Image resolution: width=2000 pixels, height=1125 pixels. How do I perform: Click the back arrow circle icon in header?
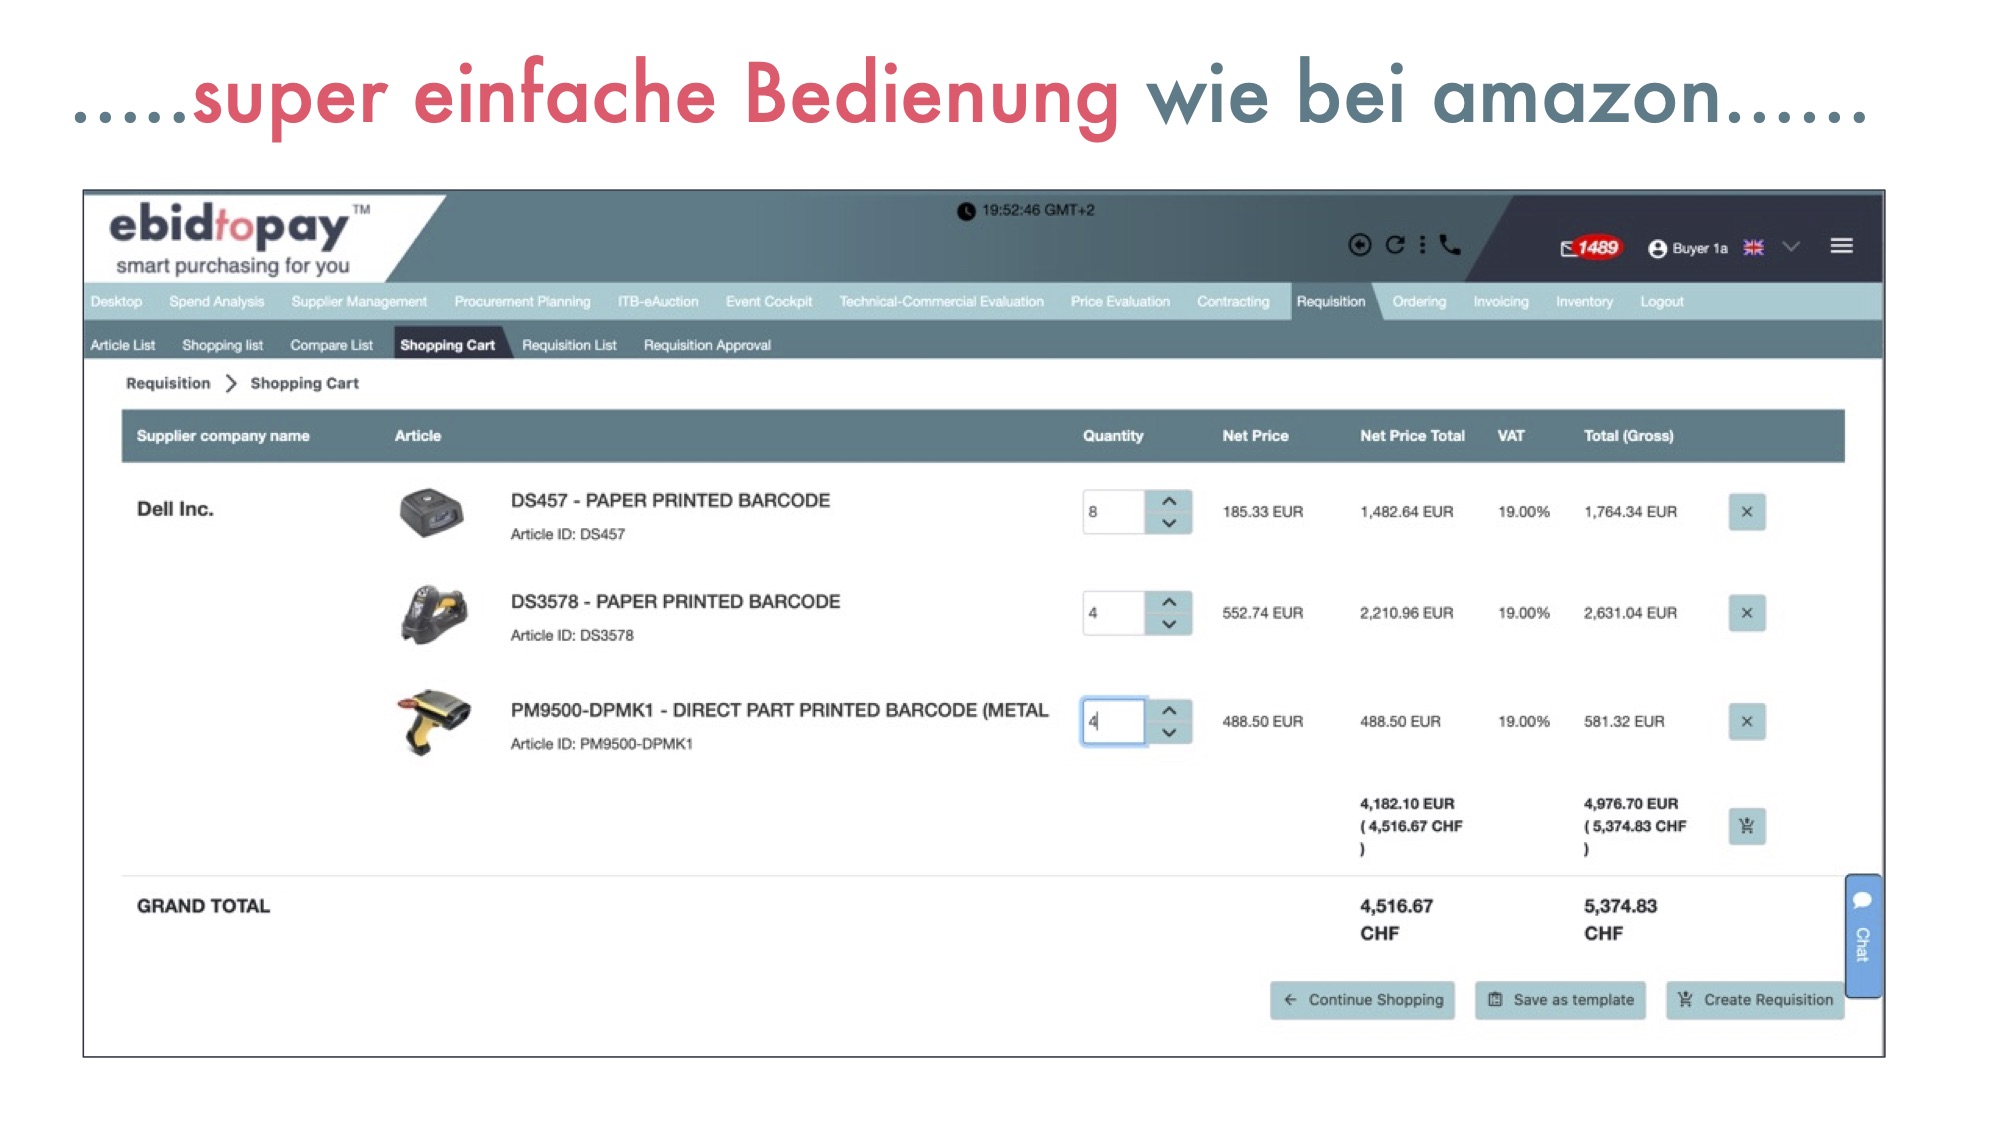[x=1359, y=245]
